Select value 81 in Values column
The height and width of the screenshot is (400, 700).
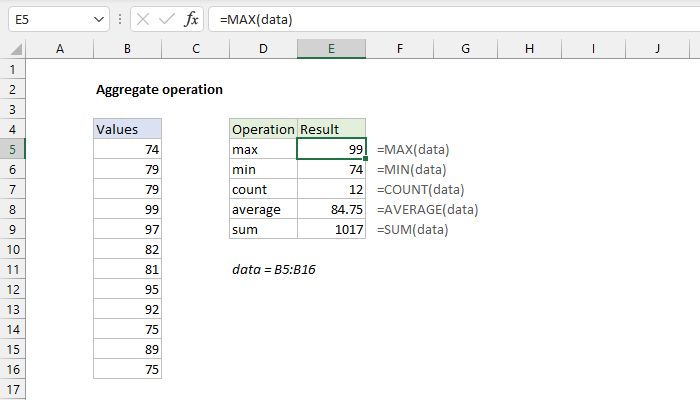pyautogui.click(x=127, y=269)
